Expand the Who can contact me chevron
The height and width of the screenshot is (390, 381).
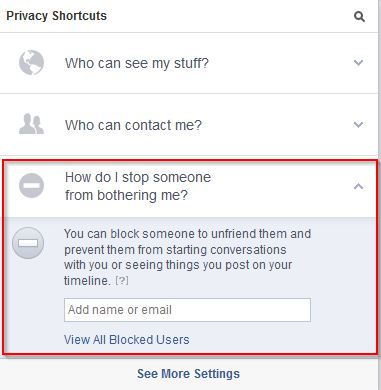click(358, 125)
